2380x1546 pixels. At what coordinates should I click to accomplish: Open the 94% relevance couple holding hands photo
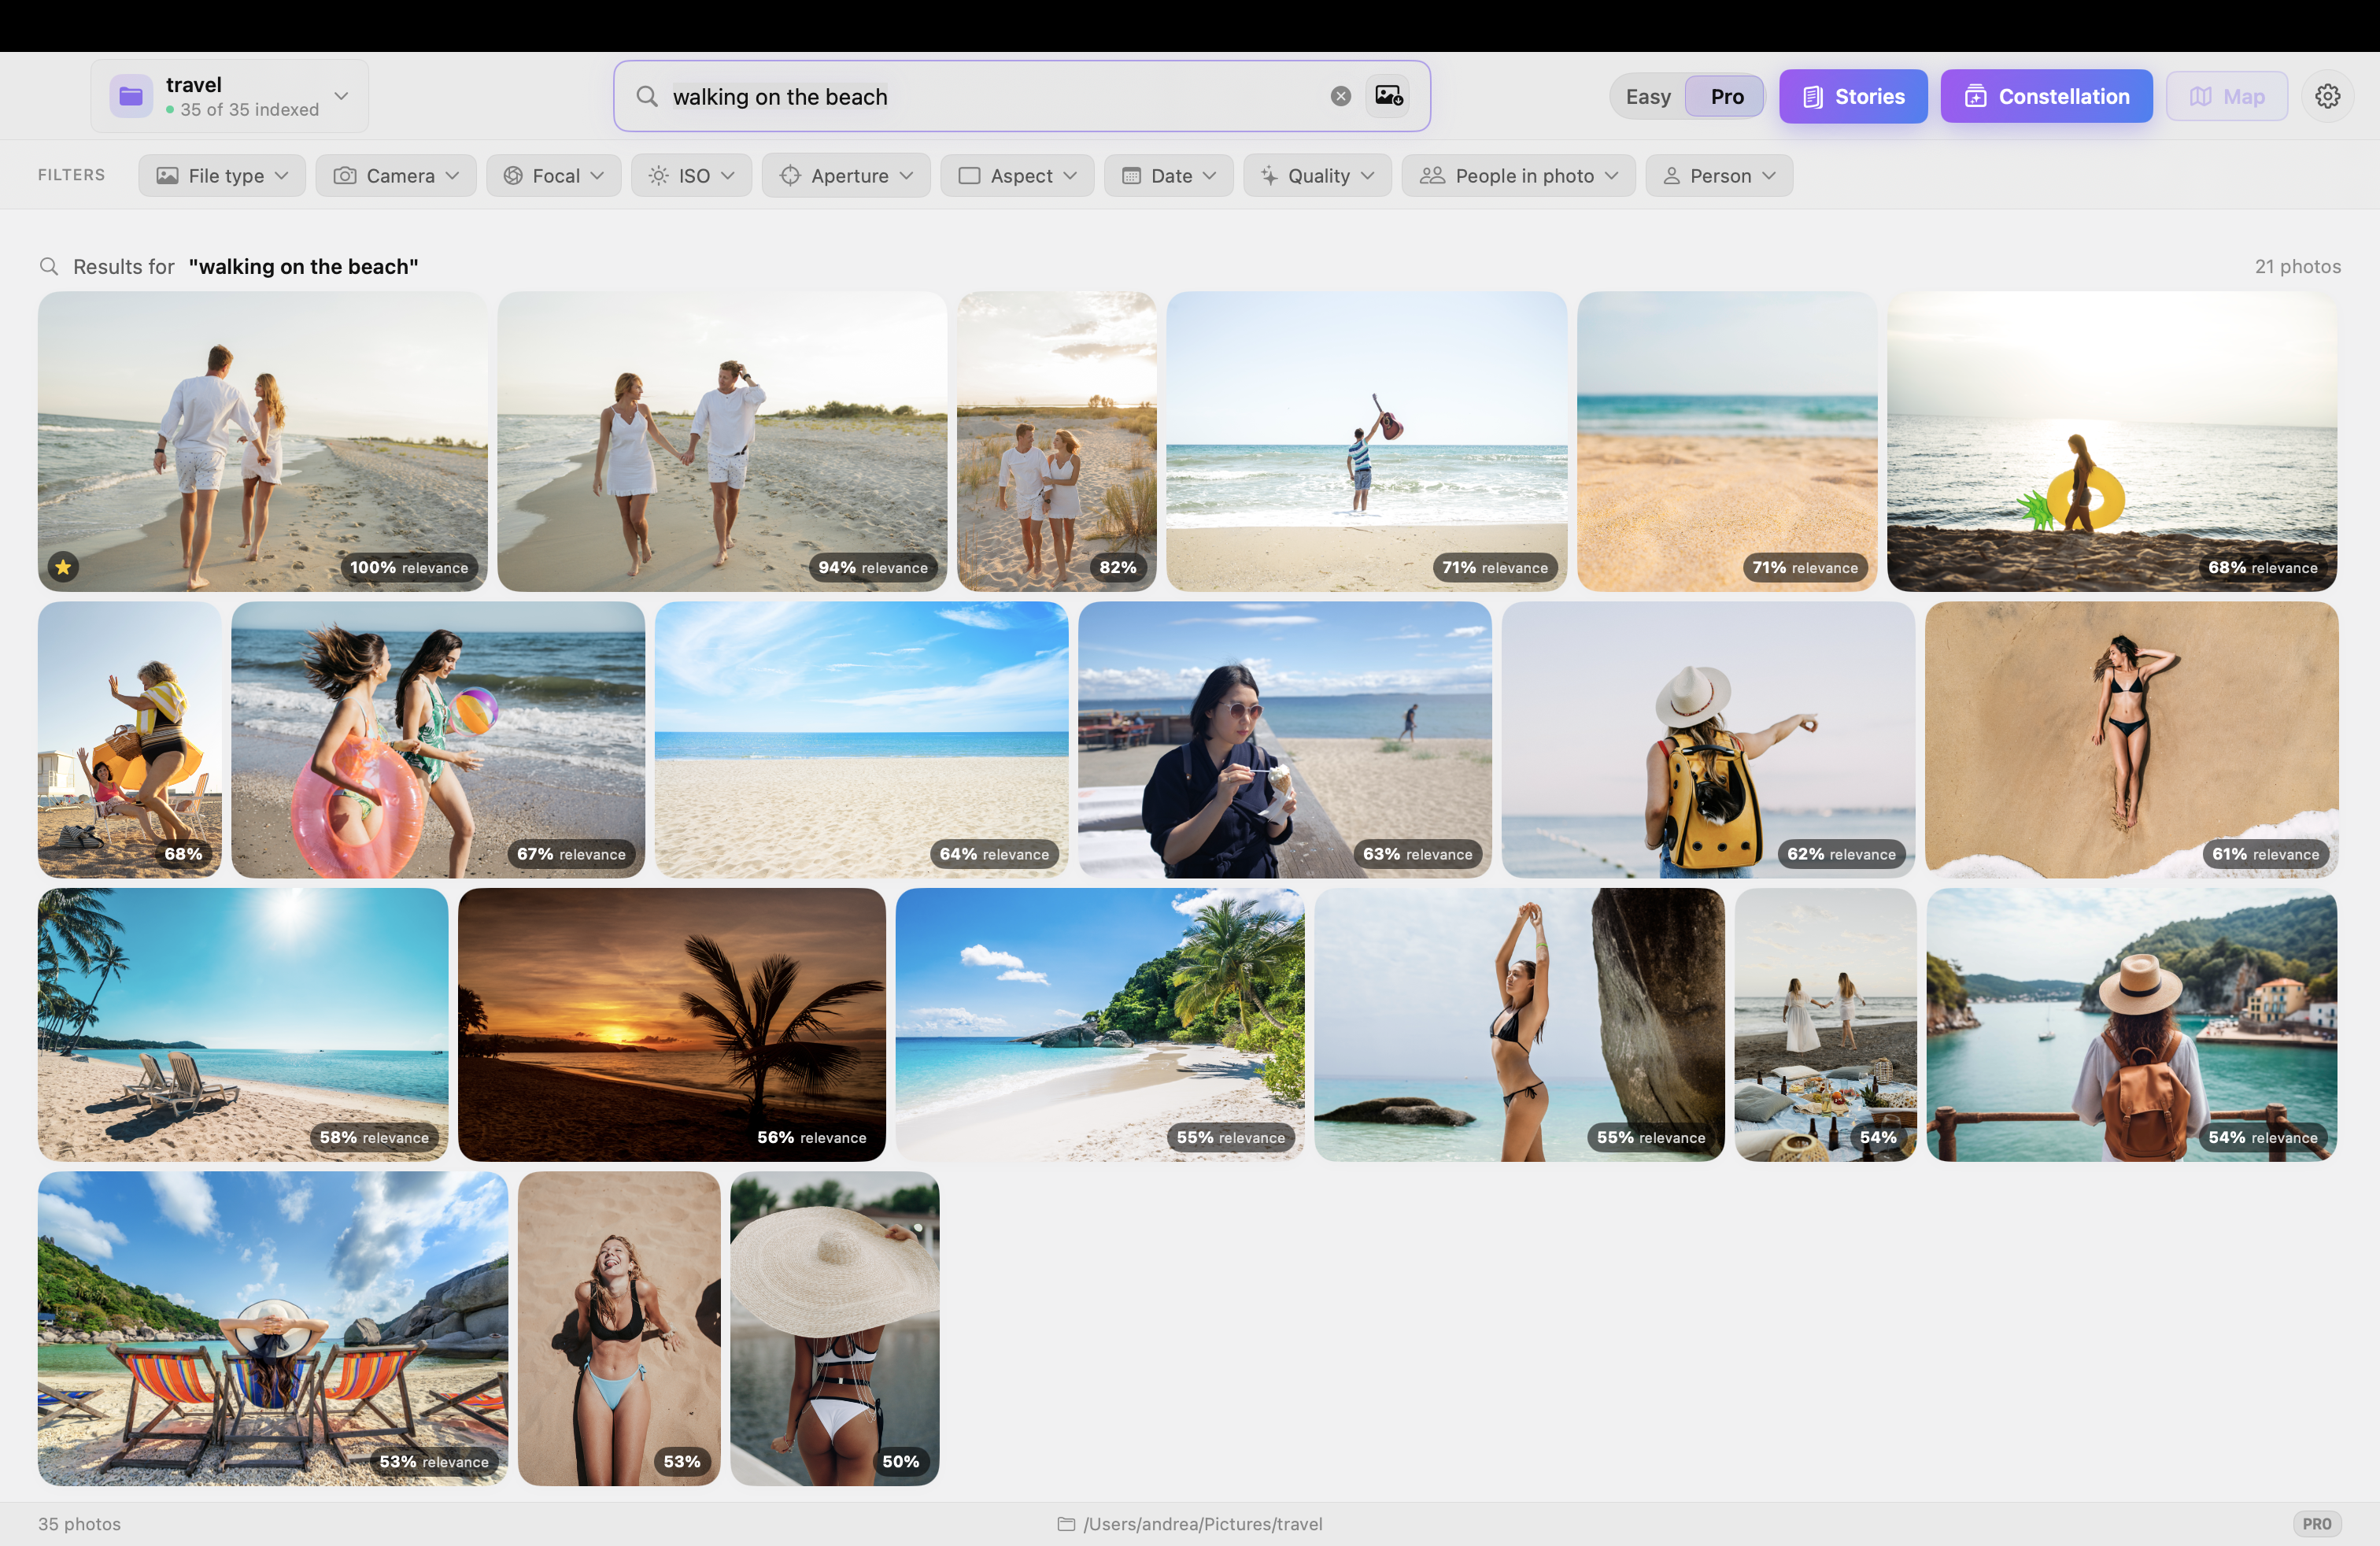tap(722, 441)
